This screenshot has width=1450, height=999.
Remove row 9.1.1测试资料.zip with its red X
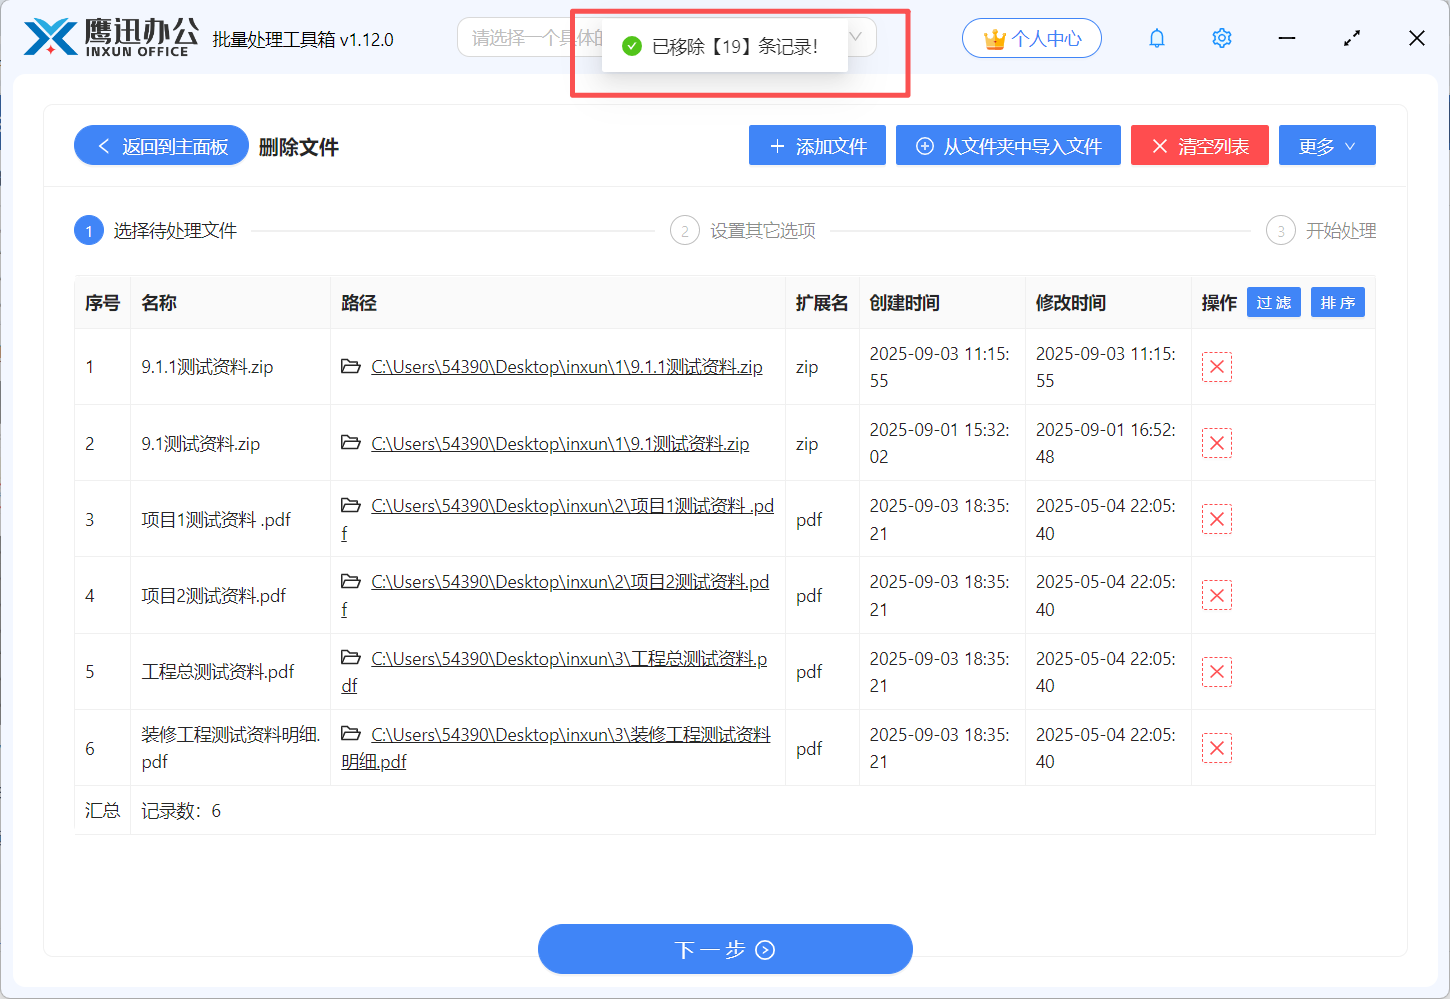tap(1217, 367)
